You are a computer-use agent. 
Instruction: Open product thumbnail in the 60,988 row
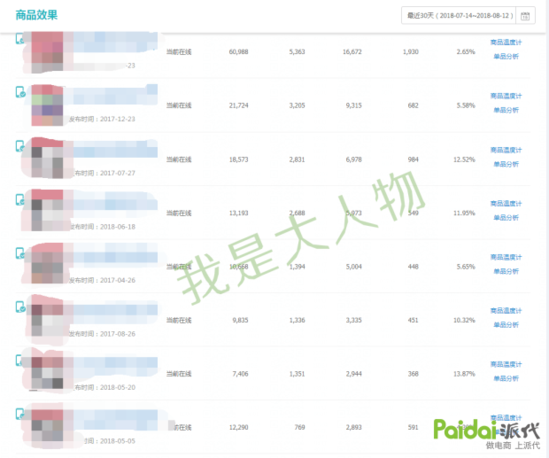click(x=47, y=52)
